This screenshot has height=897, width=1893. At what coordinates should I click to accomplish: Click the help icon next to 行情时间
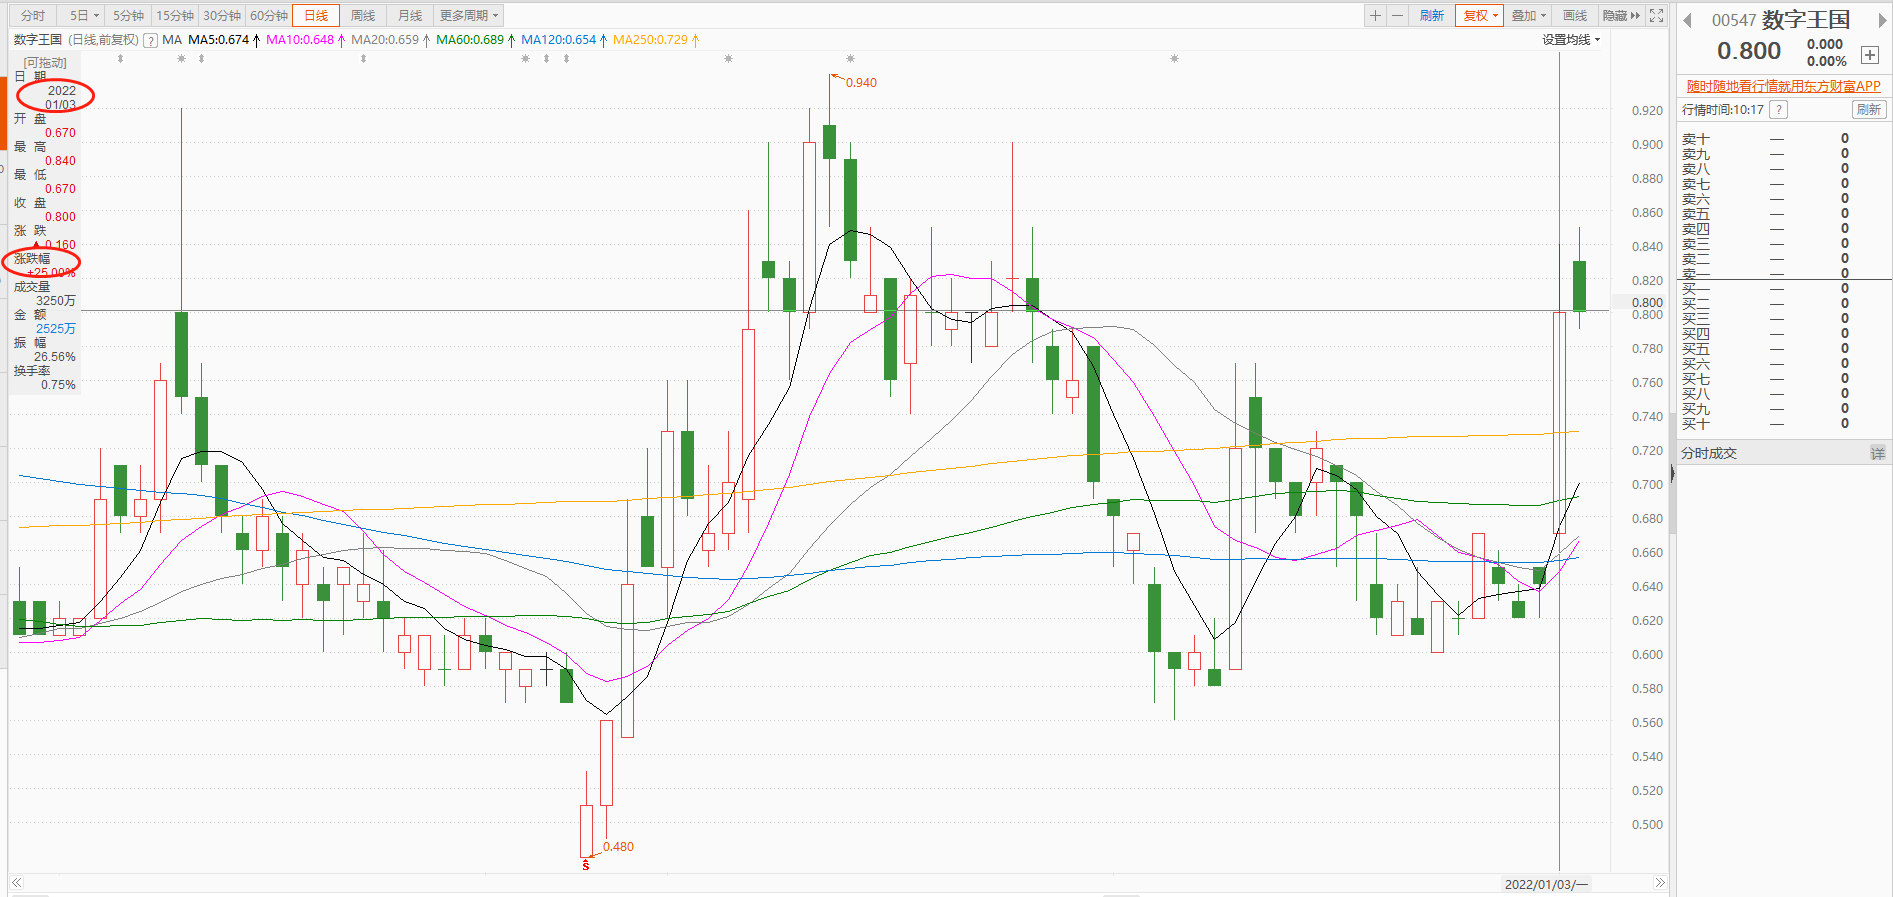[x=1778, y=110]
